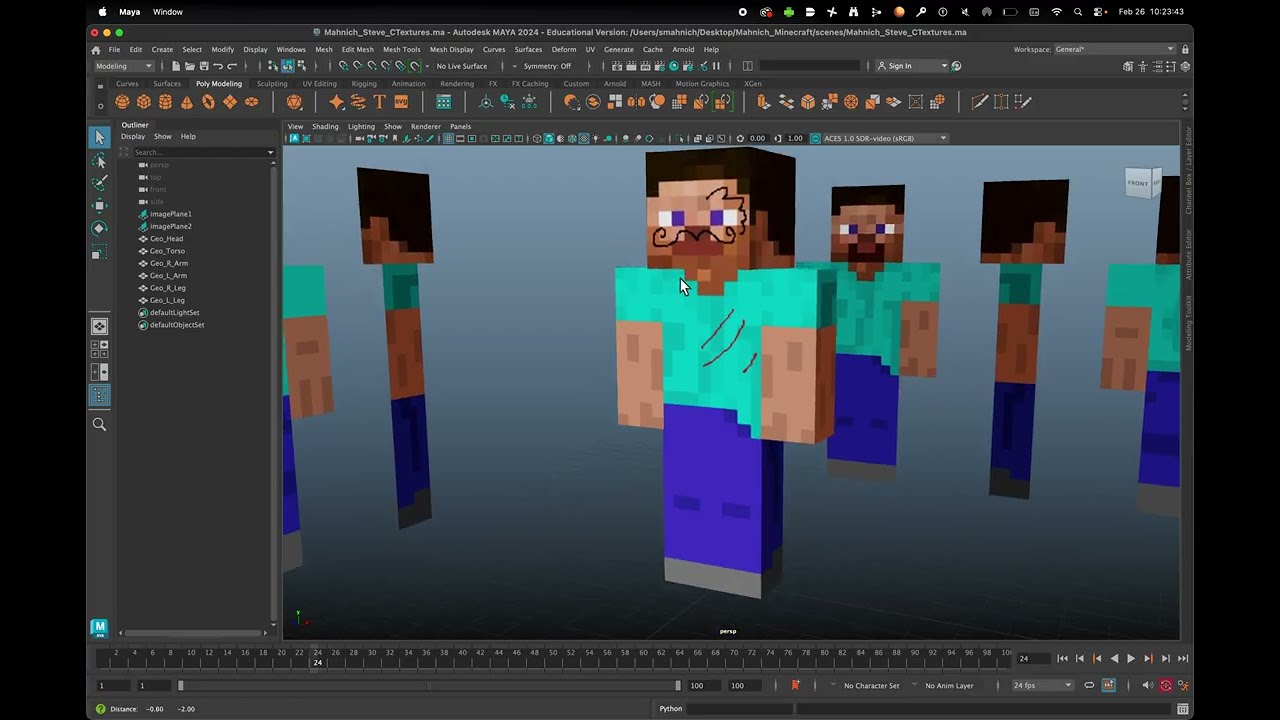1280x720 pixels.
Task: Open the Content Browser shelf icon
Action: click(x=443, y=102)
